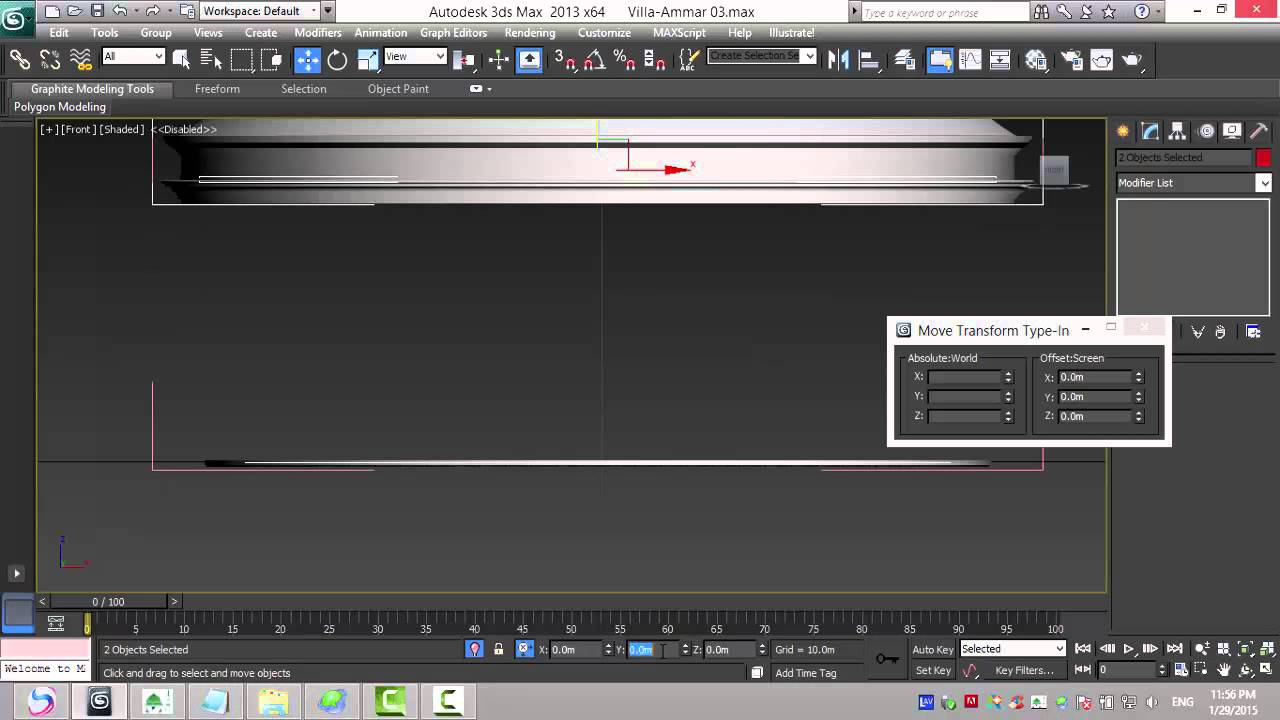Switch to Freeform ribbon tab

pos(217,89)
